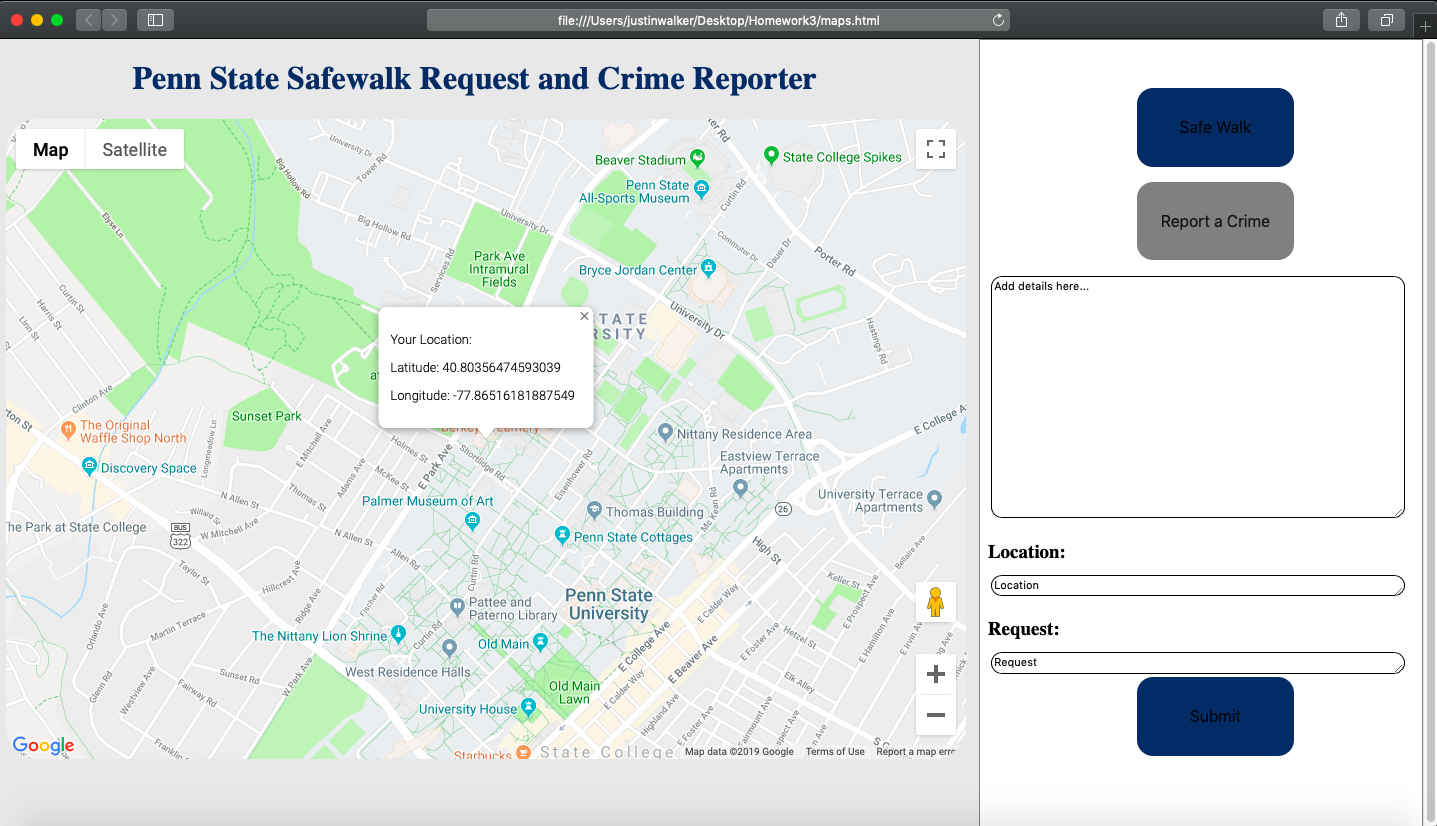Click the Safe Walk button
The width and height of the screenshot is (1437, 826).
tap(1215, 127)
